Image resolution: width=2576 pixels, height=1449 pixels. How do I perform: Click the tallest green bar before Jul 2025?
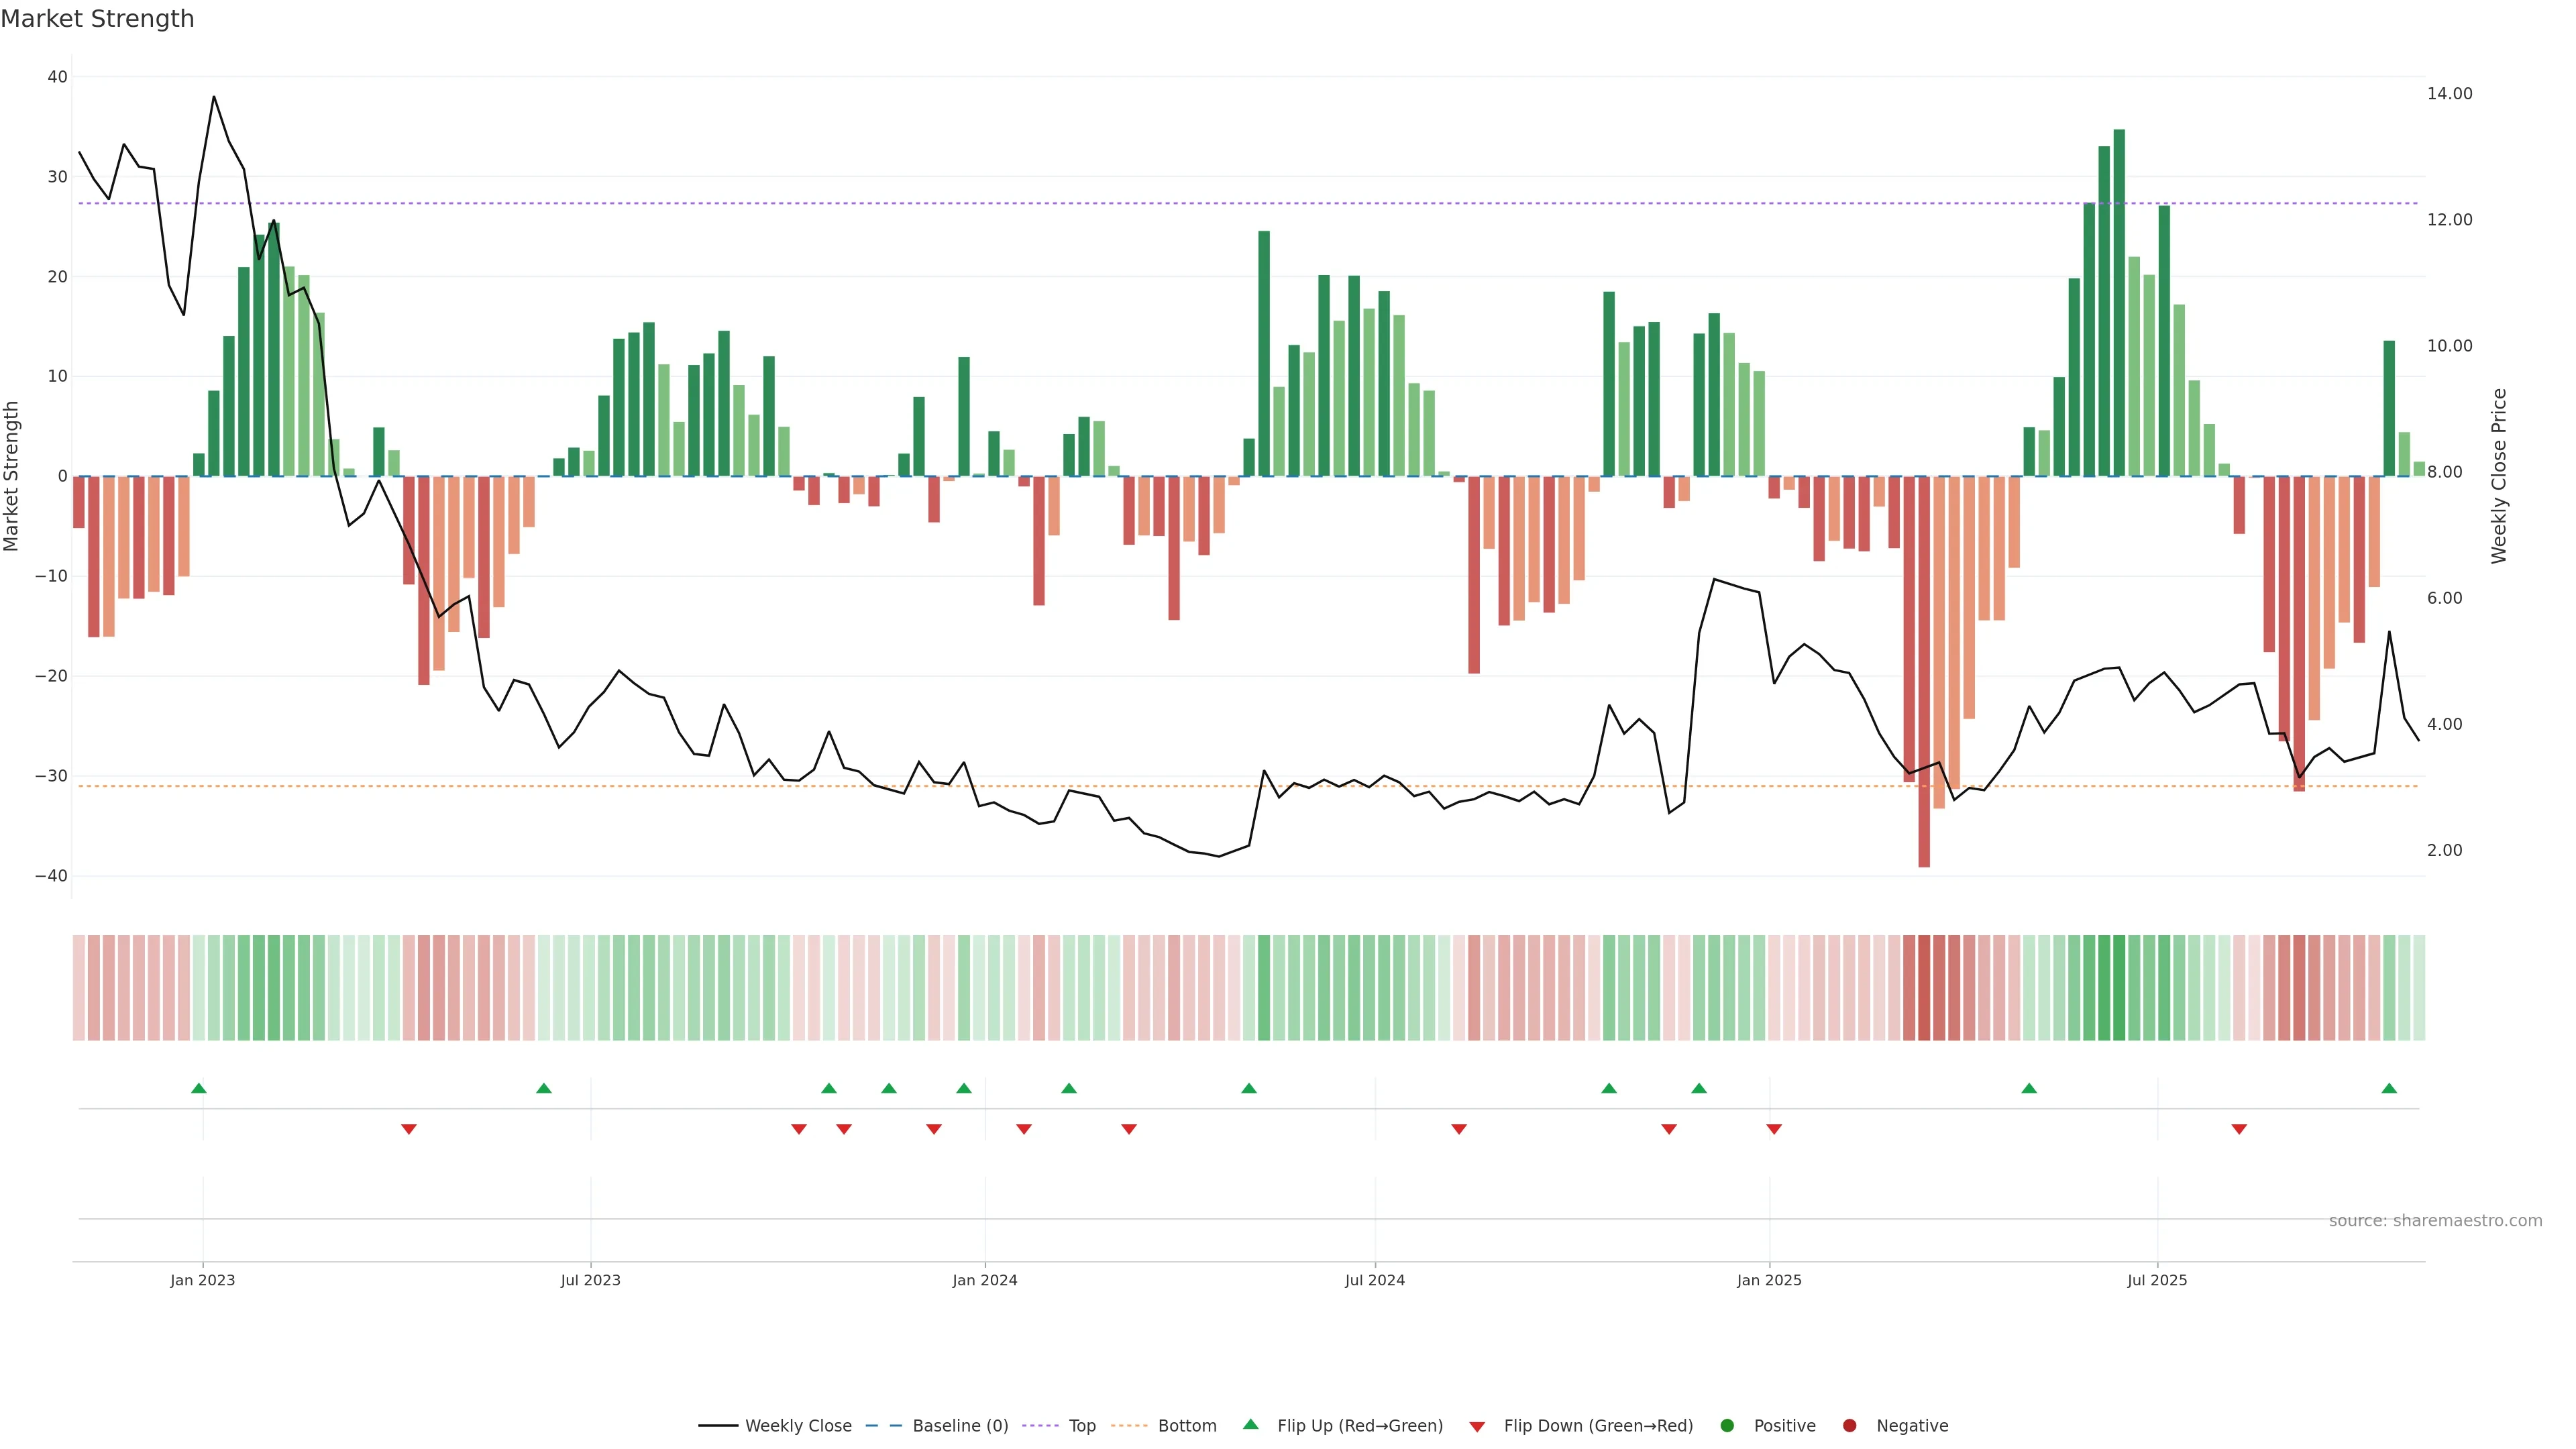(x=2119, y=300)
